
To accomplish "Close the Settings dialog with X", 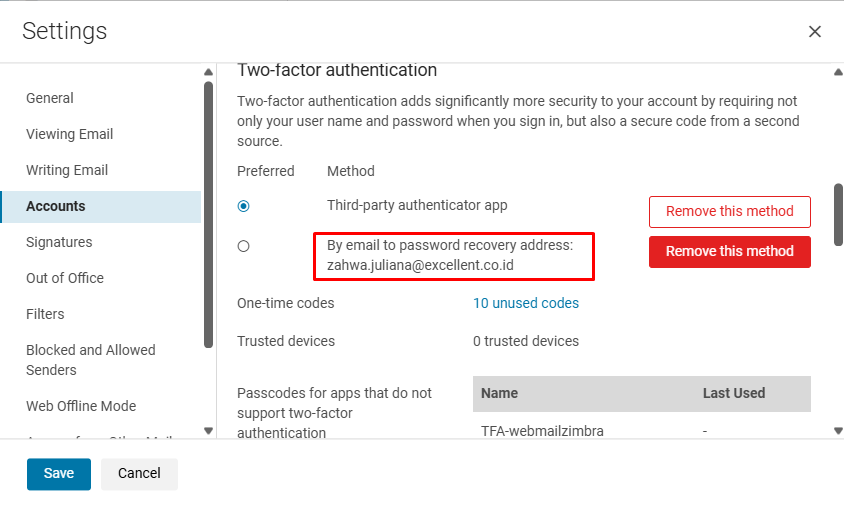I will tap(814, 32).
